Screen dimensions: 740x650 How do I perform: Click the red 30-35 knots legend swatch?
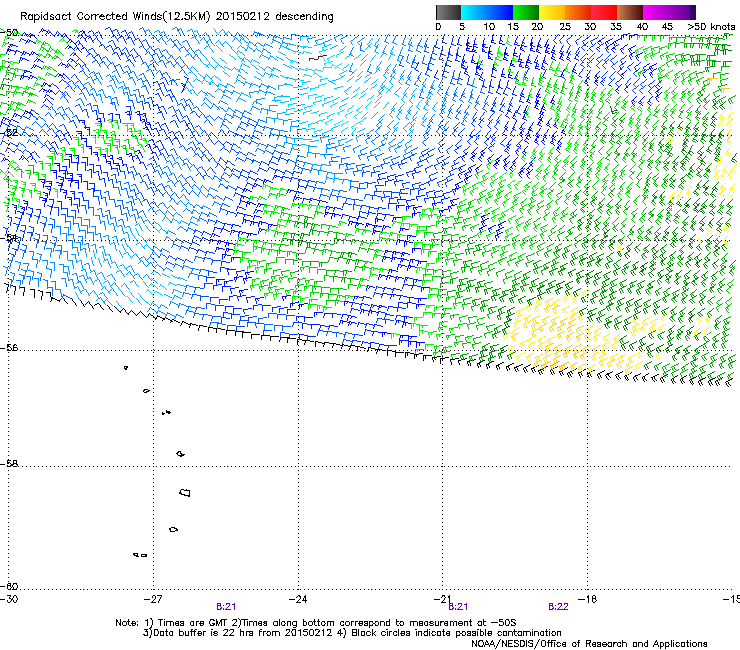(x=604, y=12)
